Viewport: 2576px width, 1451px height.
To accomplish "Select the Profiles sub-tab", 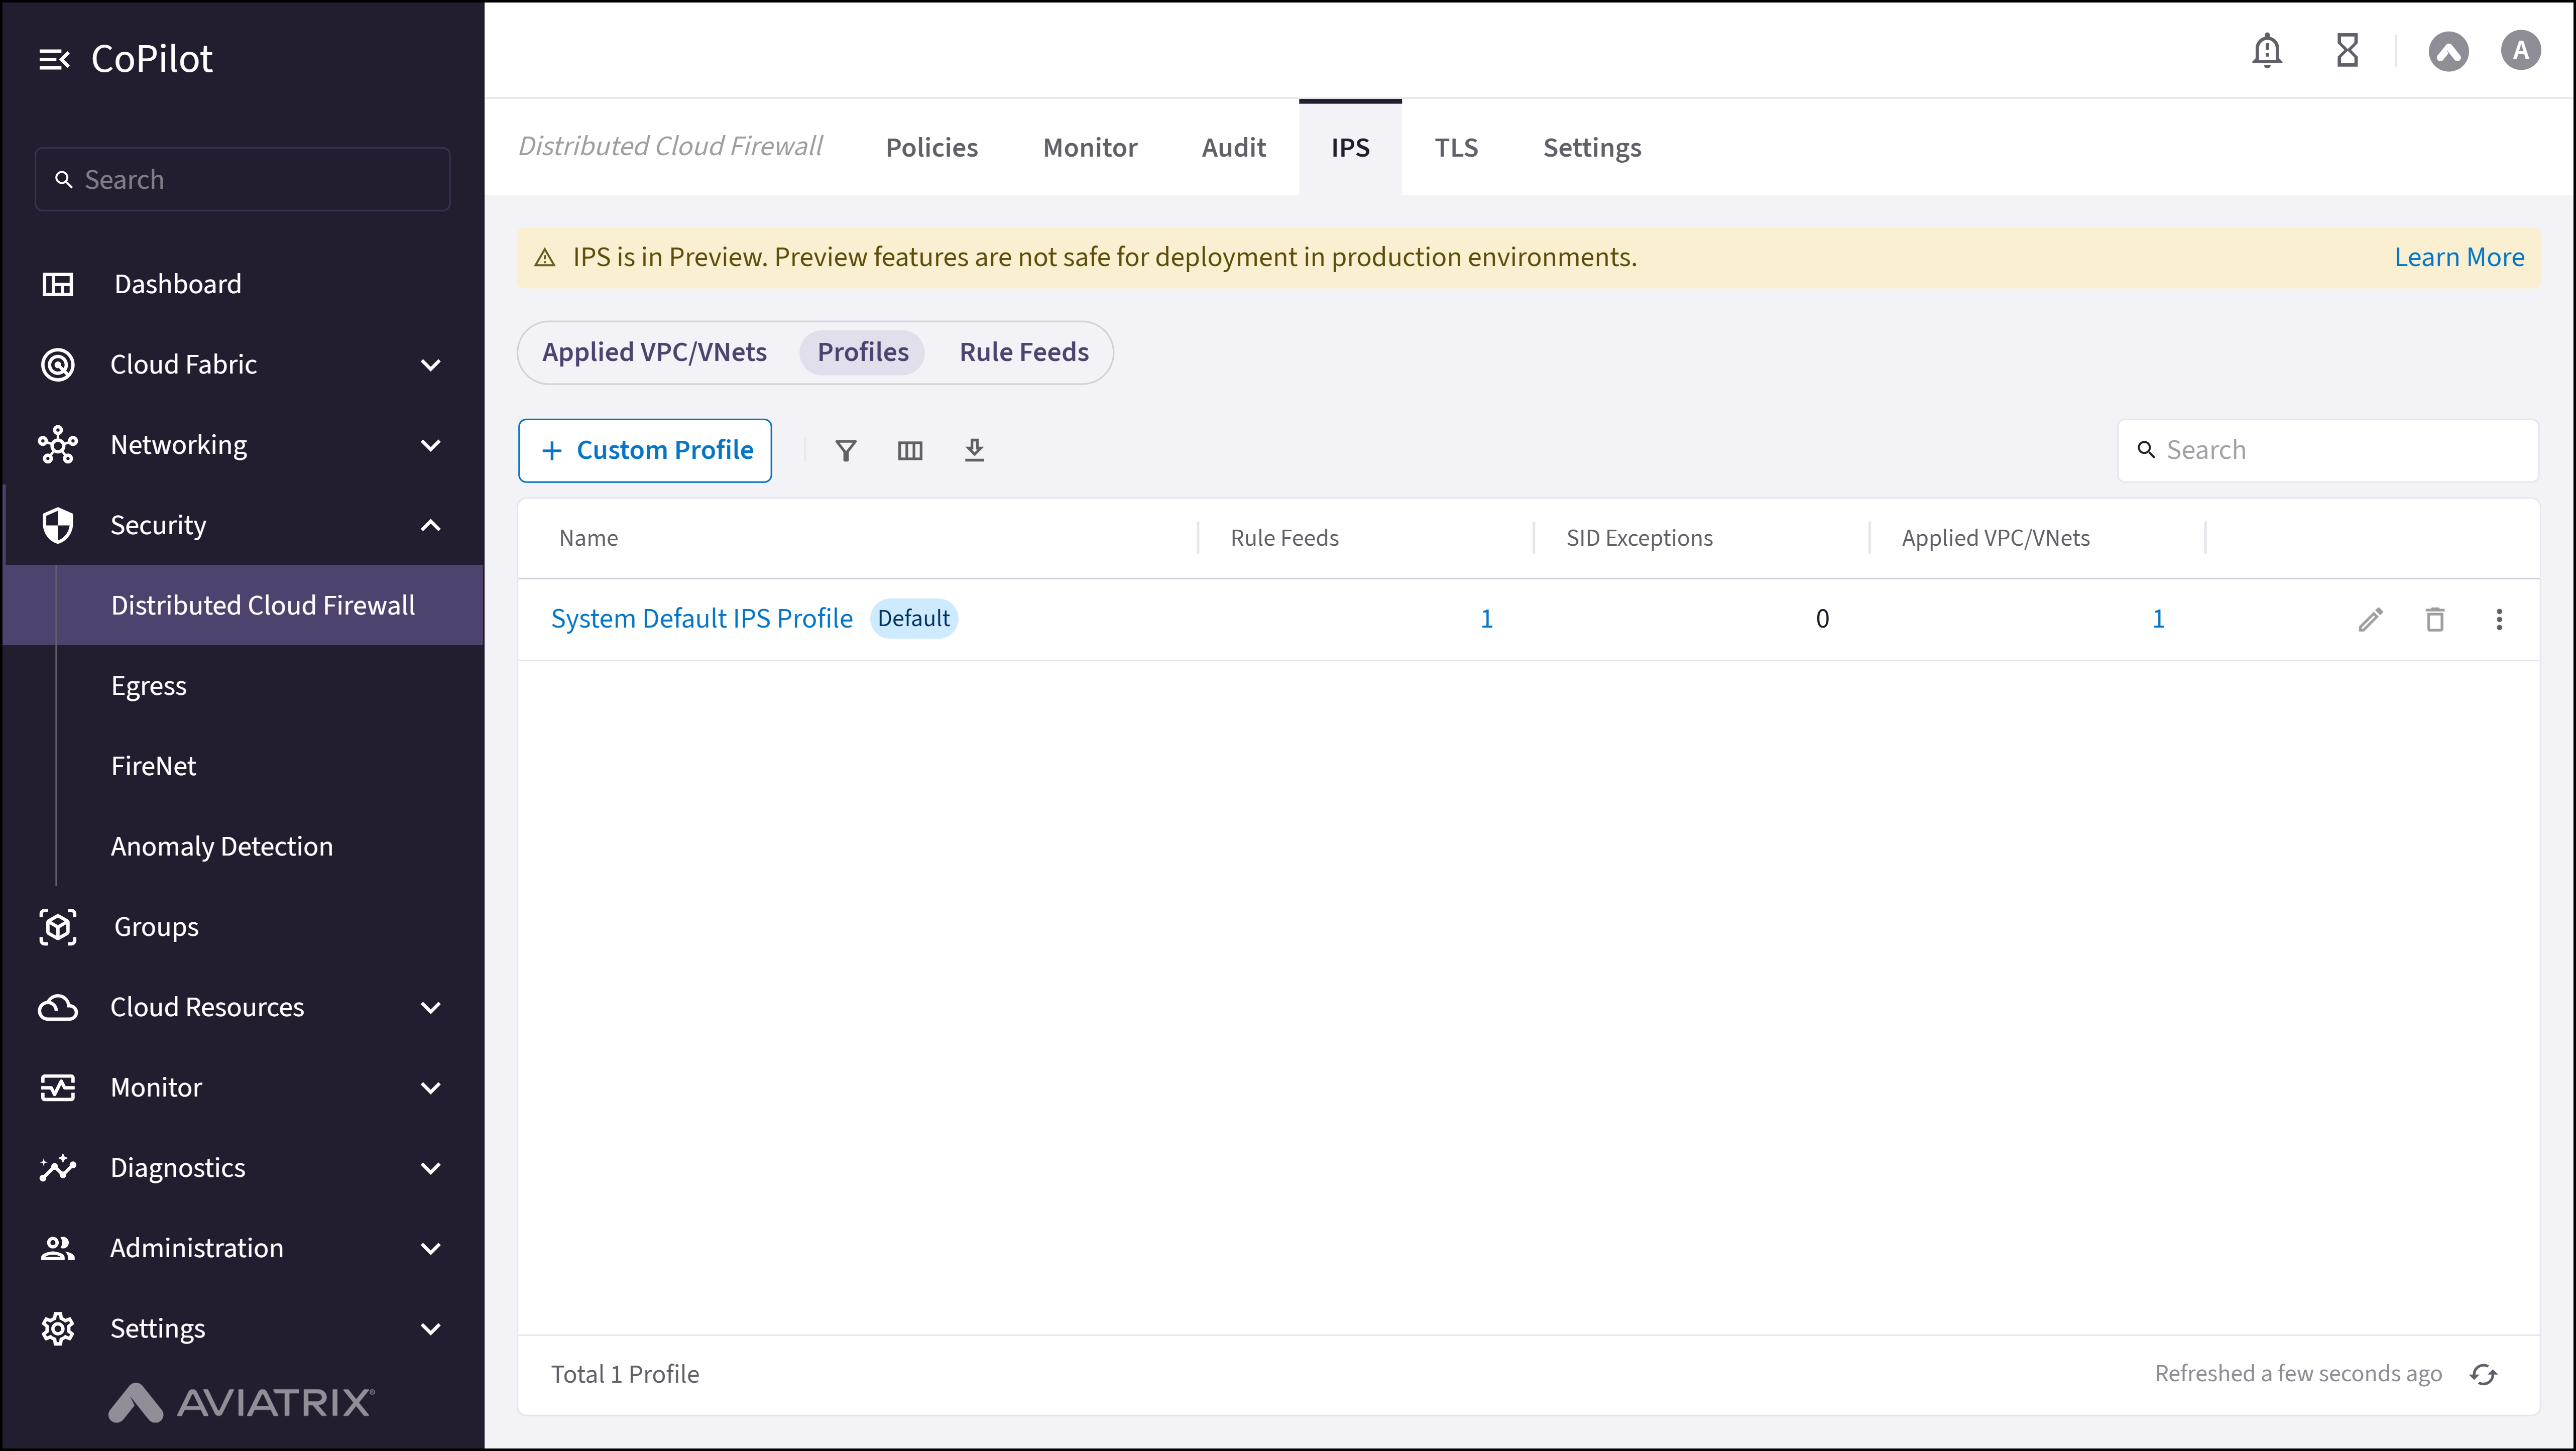I will pyautogui.click(x=862, y=352).
